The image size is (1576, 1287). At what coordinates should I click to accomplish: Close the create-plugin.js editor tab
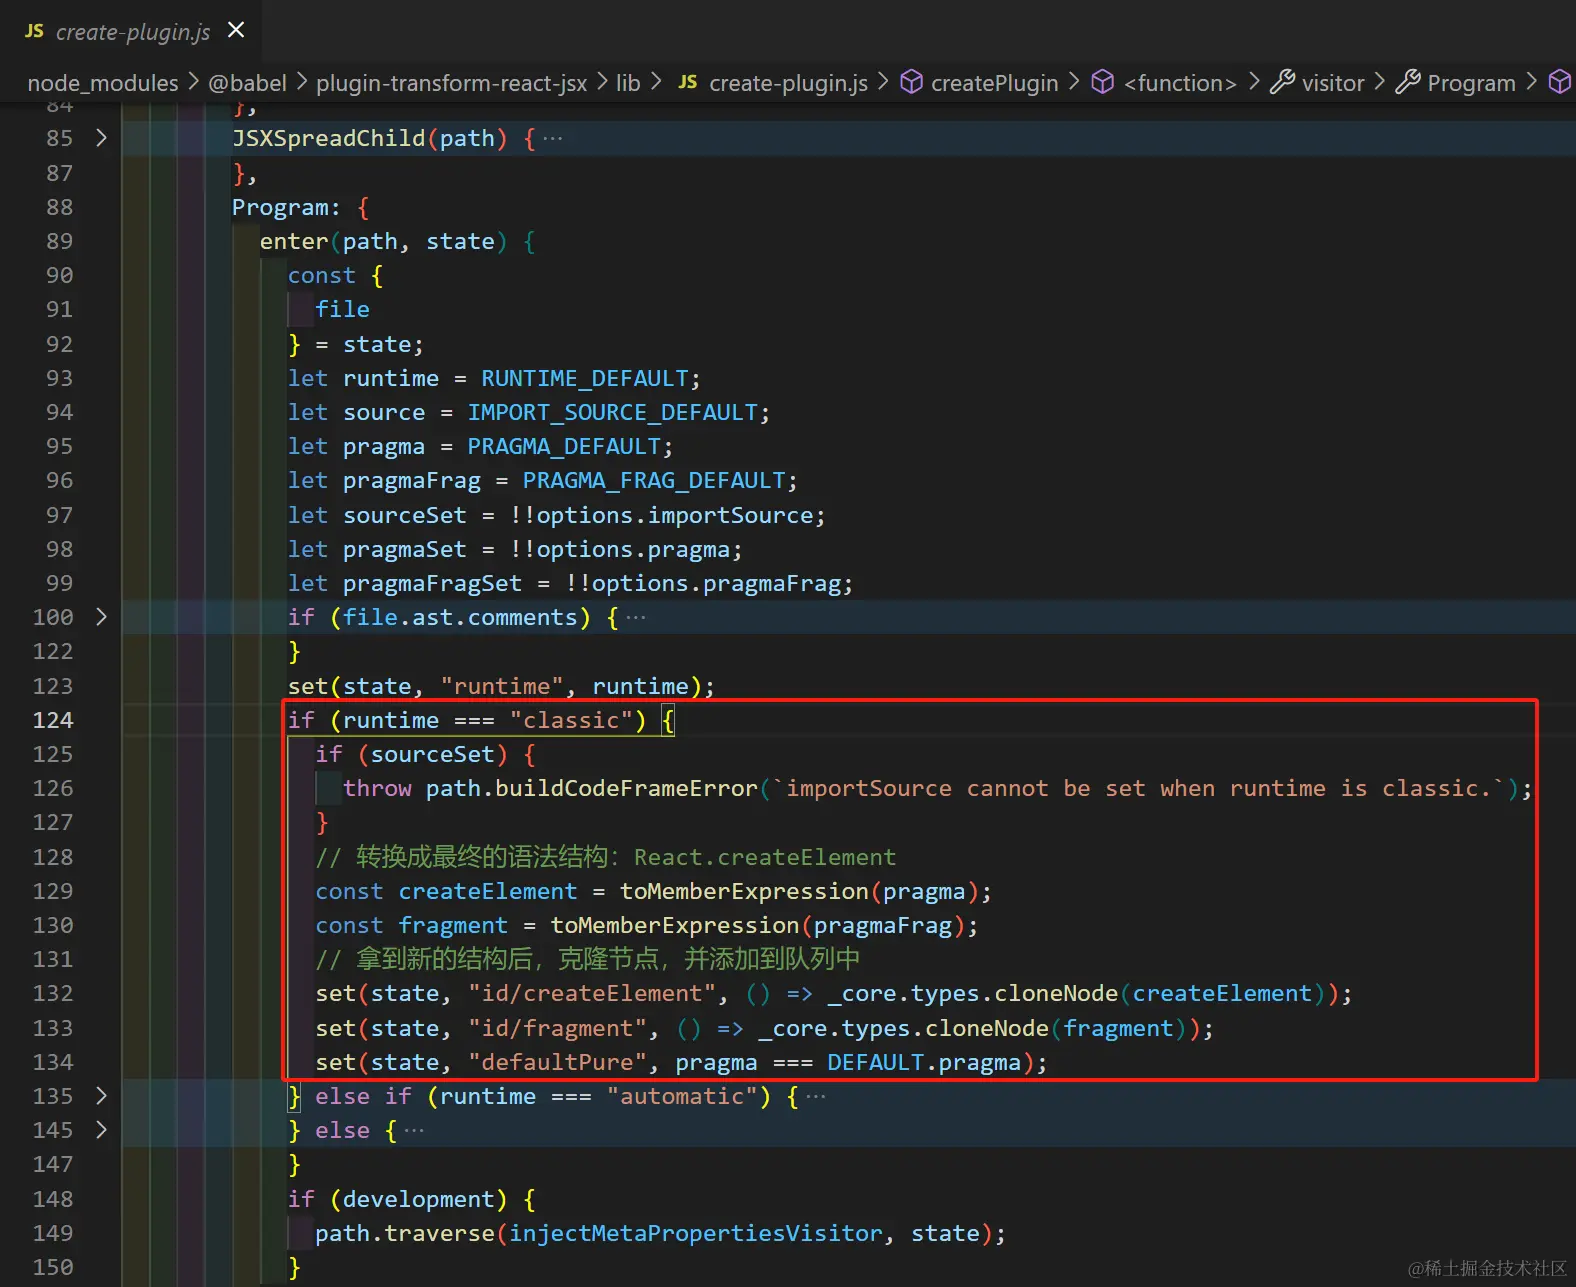click(236, 30)
